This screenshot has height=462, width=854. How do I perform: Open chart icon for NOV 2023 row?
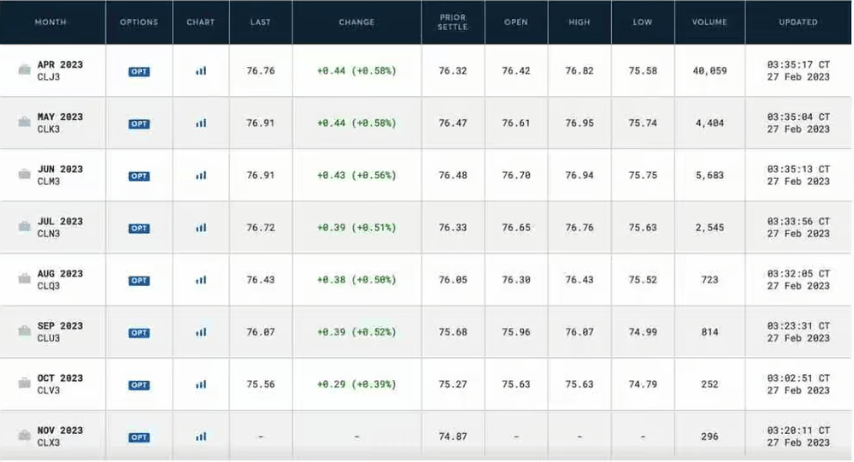pos(201,436)
